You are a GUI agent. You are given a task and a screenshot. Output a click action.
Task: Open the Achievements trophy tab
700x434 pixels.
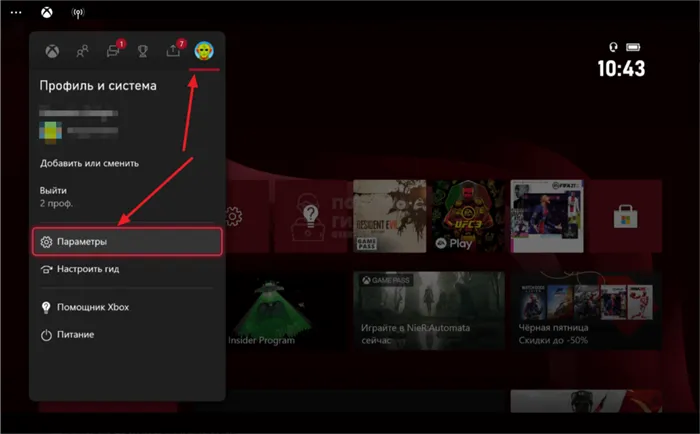[143, 51]
